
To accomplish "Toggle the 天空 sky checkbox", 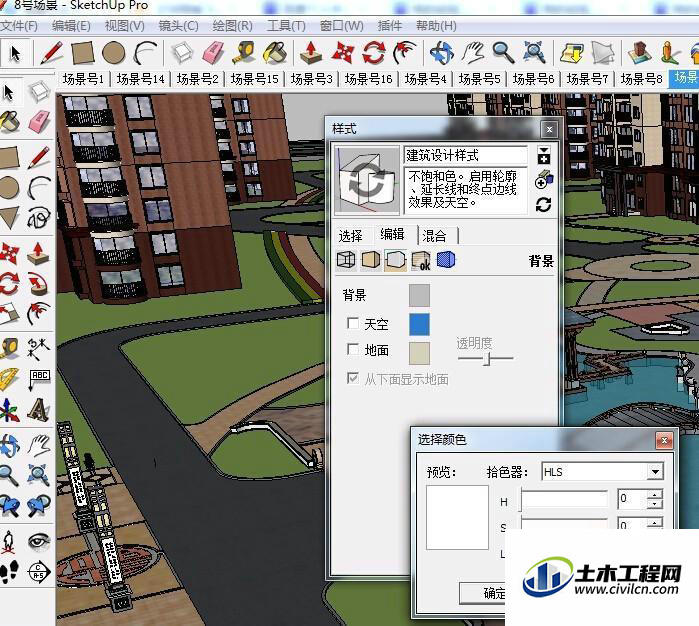I will click(353, 323).
